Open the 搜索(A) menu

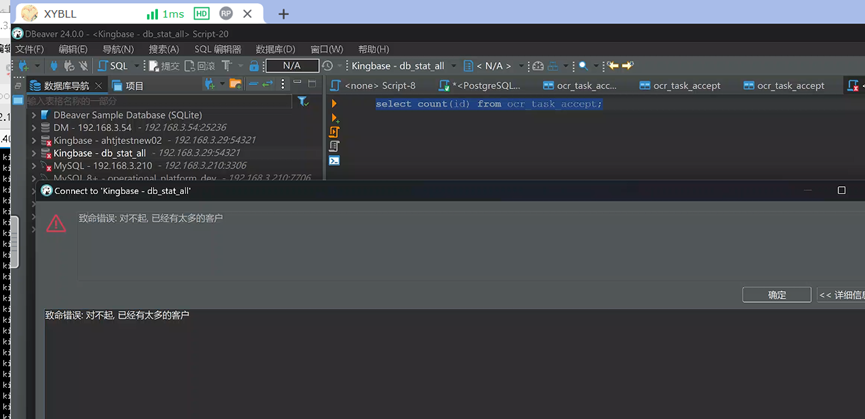click(164, 49)
